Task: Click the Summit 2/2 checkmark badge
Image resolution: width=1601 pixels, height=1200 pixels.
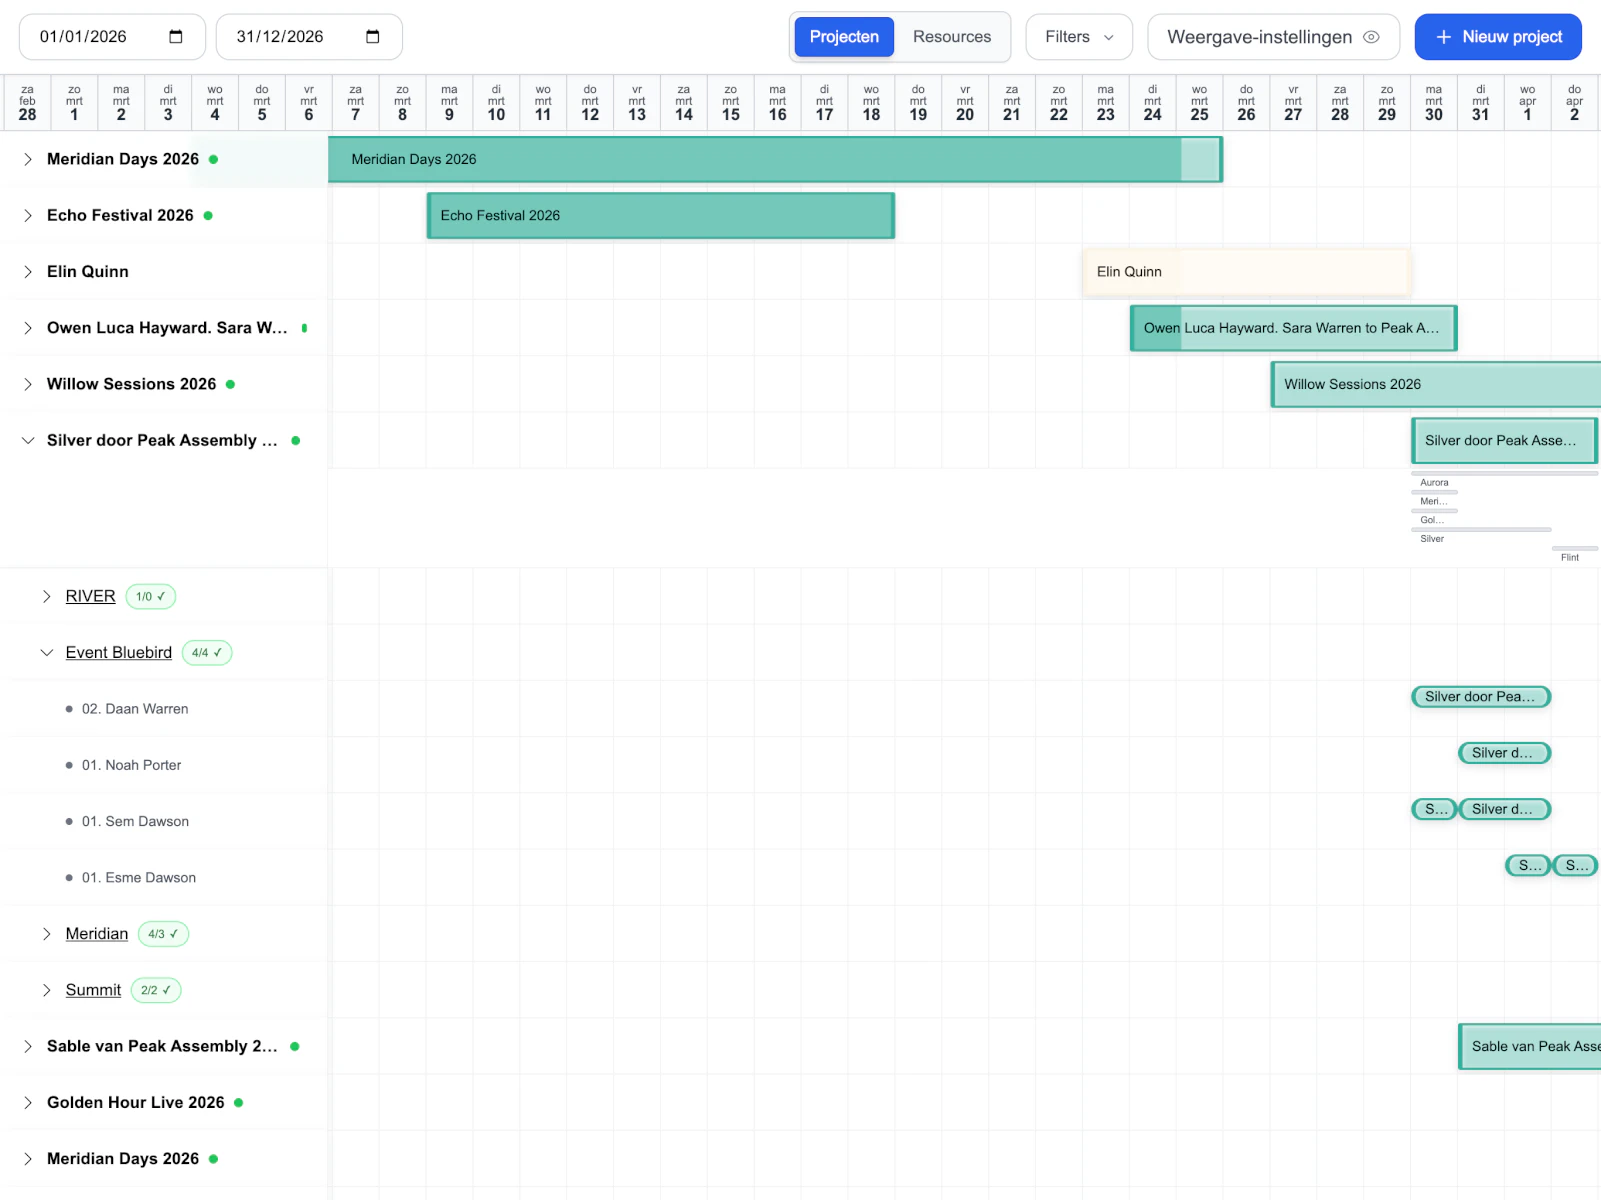Action: tap(156, 990)
